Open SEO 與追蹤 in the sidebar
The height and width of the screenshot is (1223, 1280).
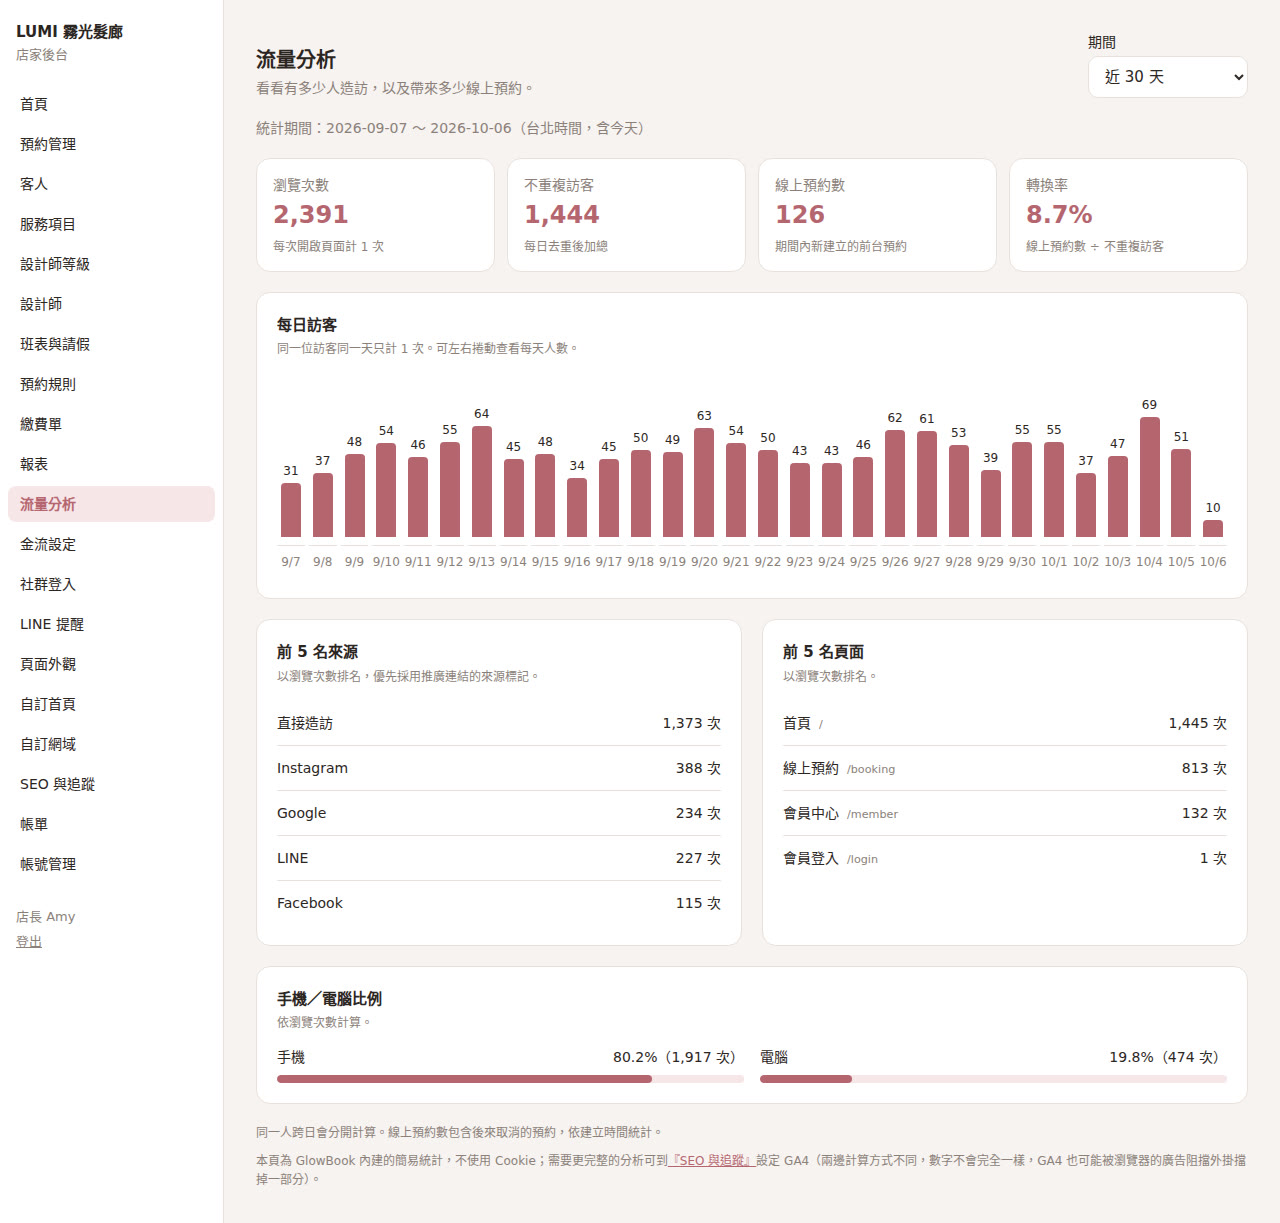click(x=111, y=784)
